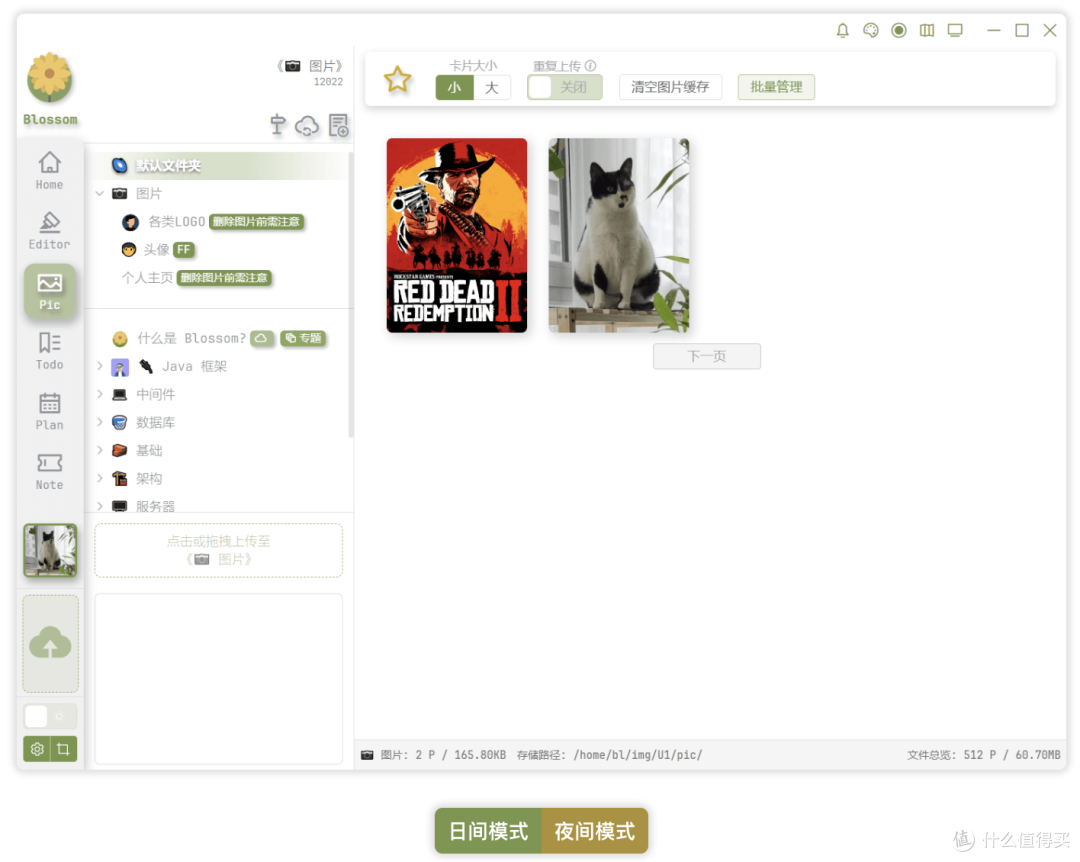This screenshot has height=862, width=1080.
Task: Click the circular record icon in title bar
Action: tap(899, 30)
